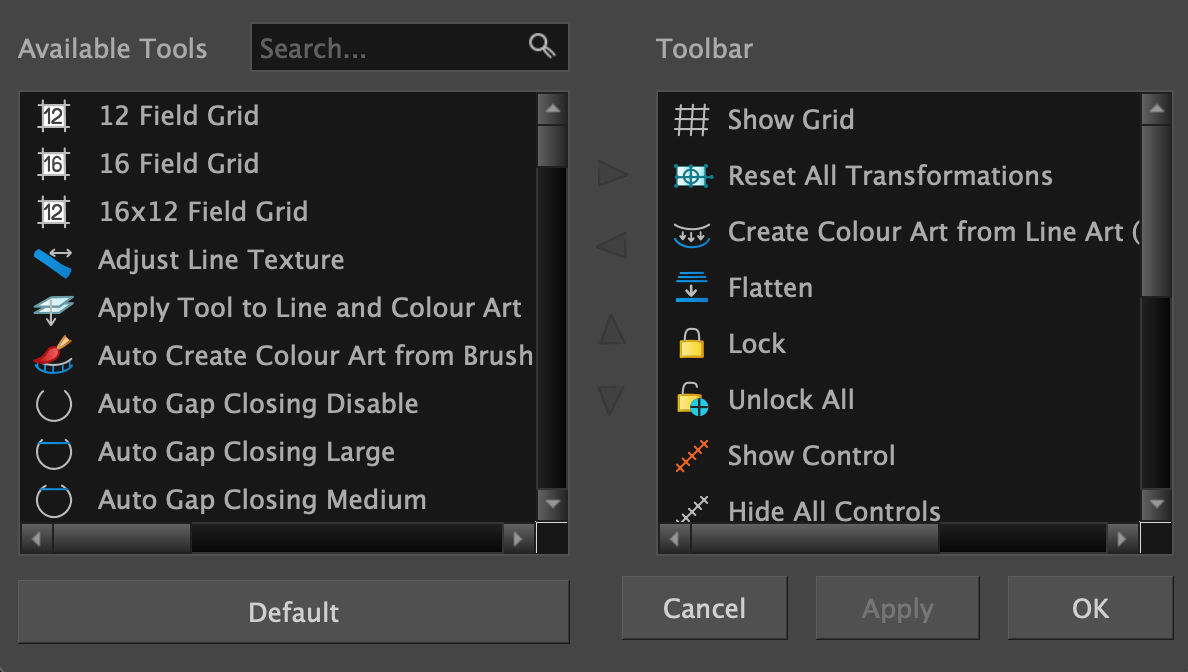Click the Show Grid icon in the Toolbar list
This screenshot has width=1188, height=672.
pyautogui.click(x=691, y=119)
